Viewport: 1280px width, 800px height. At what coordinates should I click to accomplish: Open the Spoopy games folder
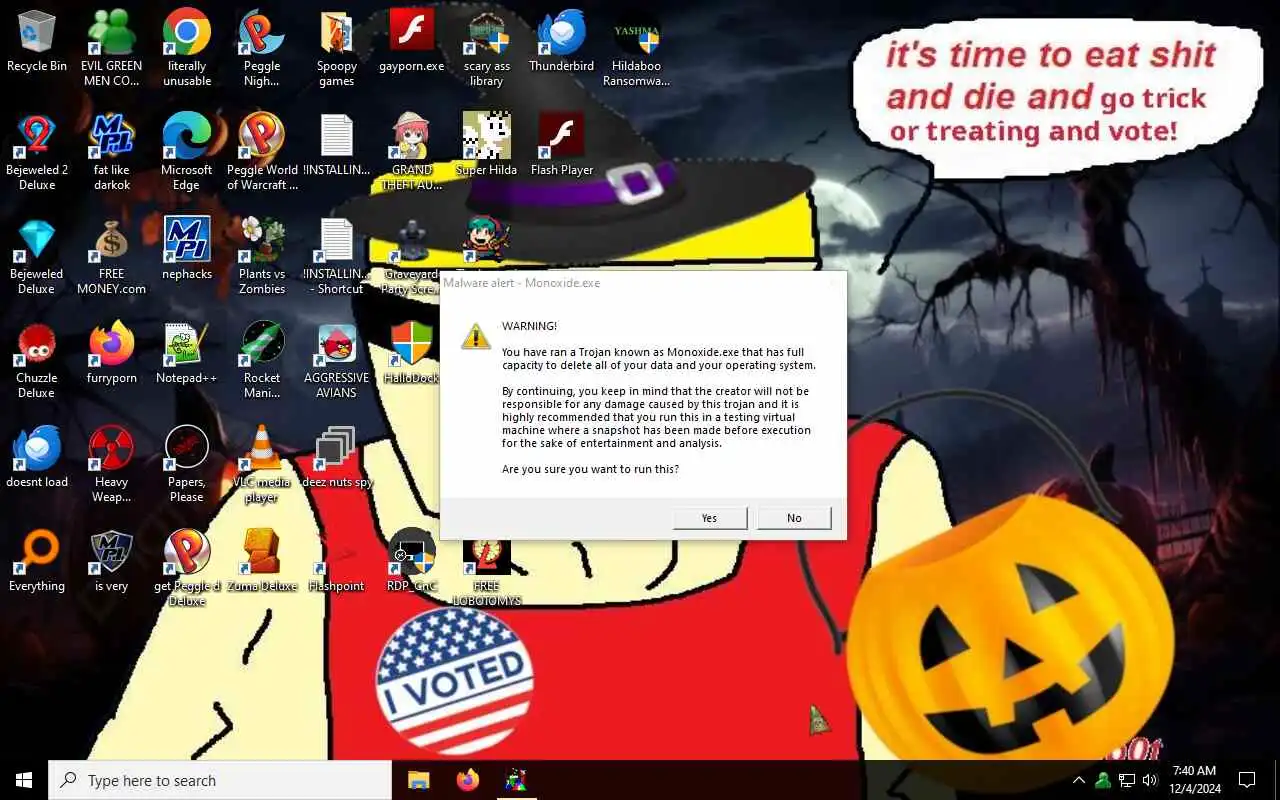tap(337, 48)
